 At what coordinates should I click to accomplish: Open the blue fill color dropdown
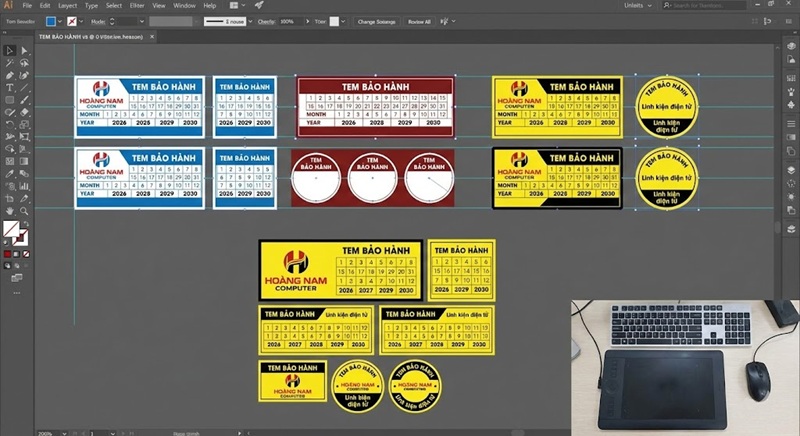coord(57,20)
